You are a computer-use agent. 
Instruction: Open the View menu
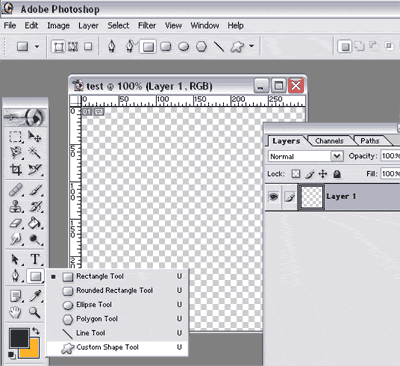173,26
